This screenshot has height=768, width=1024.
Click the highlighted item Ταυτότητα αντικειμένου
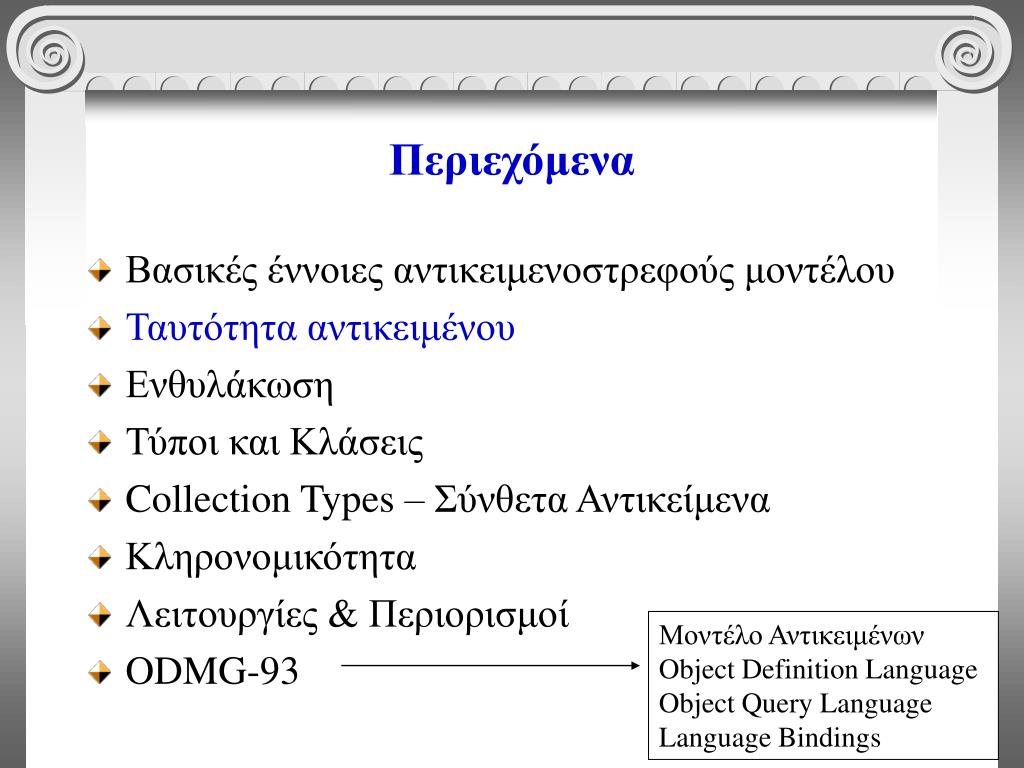[x=320, y=328]
